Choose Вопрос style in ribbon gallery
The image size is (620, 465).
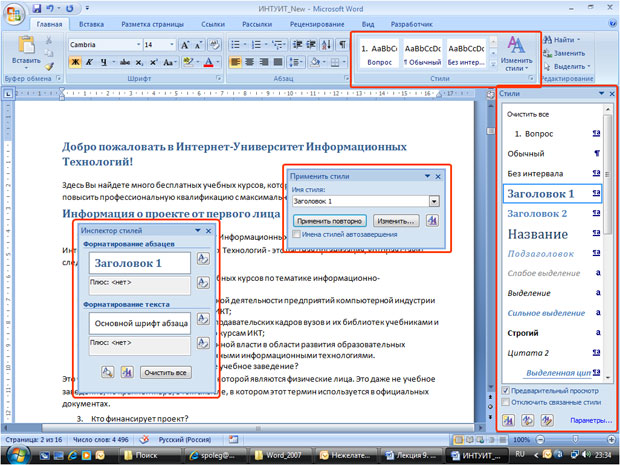click(x=379, y=54)
